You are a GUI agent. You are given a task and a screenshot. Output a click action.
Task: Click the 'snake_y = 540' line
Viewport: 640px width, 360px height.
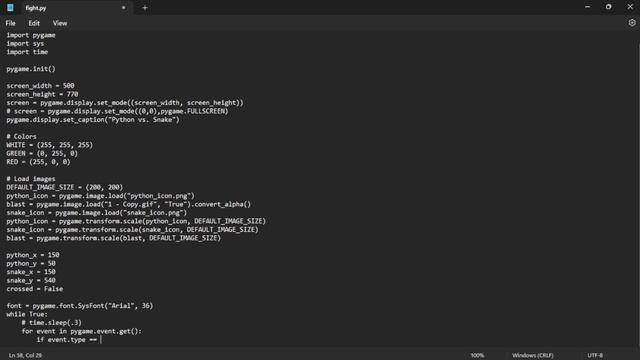pos(31,280)
